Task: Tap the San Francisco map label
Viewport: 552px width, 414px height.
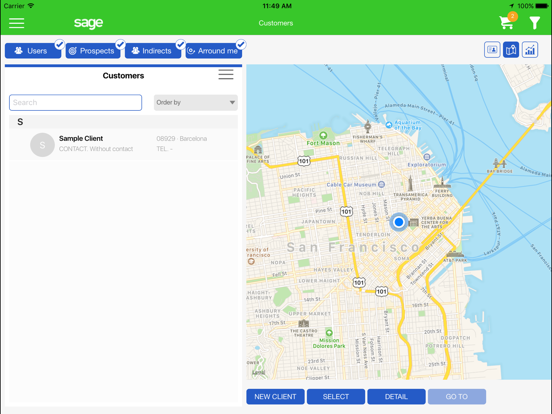Action: (x=353, y=247)
